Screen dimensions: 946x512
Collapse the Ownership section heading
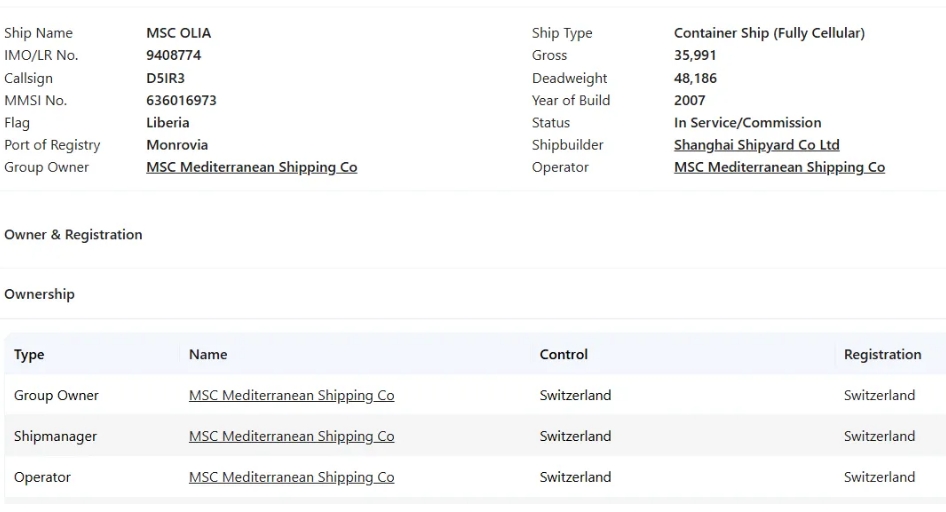pos(39,294)
